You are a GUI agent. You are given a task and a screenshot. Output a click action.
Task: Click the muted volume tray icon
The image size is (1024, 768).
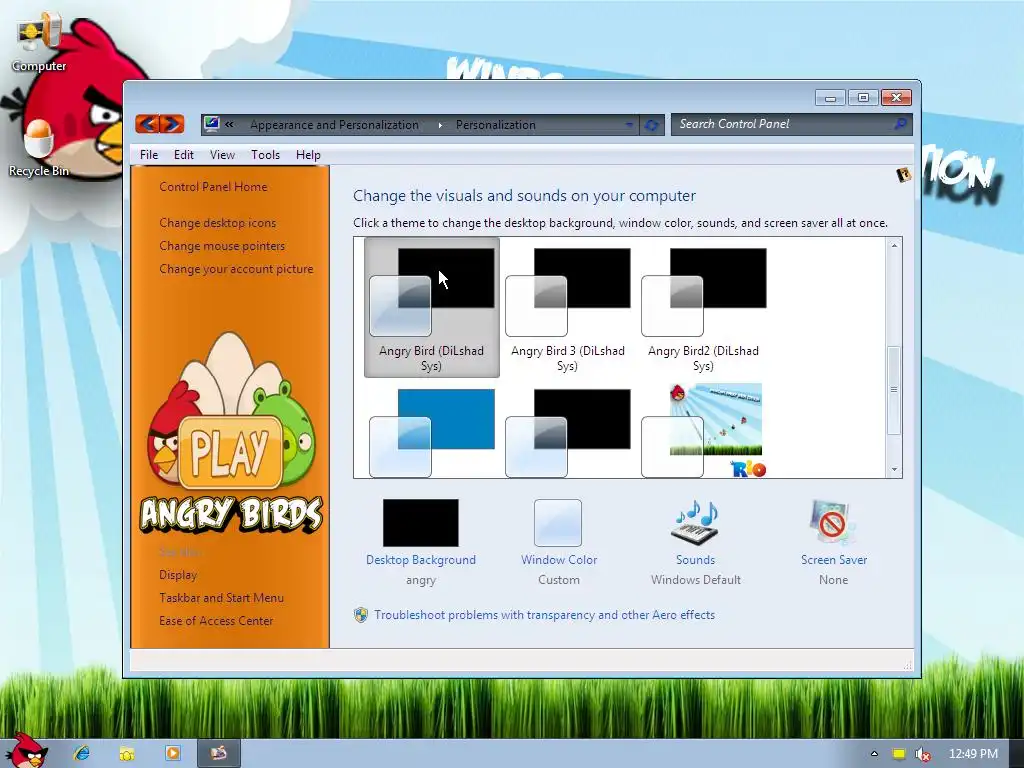click(922, 754)
